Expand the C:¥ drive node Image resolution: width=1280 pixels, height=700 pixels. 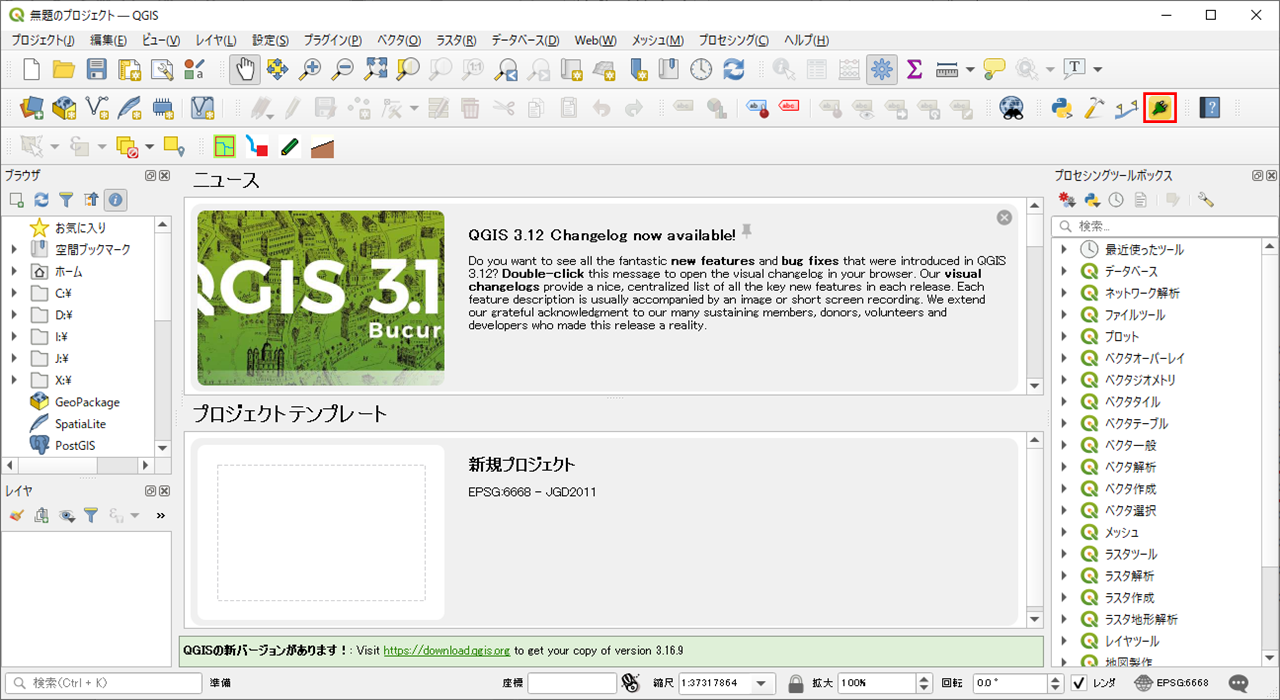(x=14, y=293)
